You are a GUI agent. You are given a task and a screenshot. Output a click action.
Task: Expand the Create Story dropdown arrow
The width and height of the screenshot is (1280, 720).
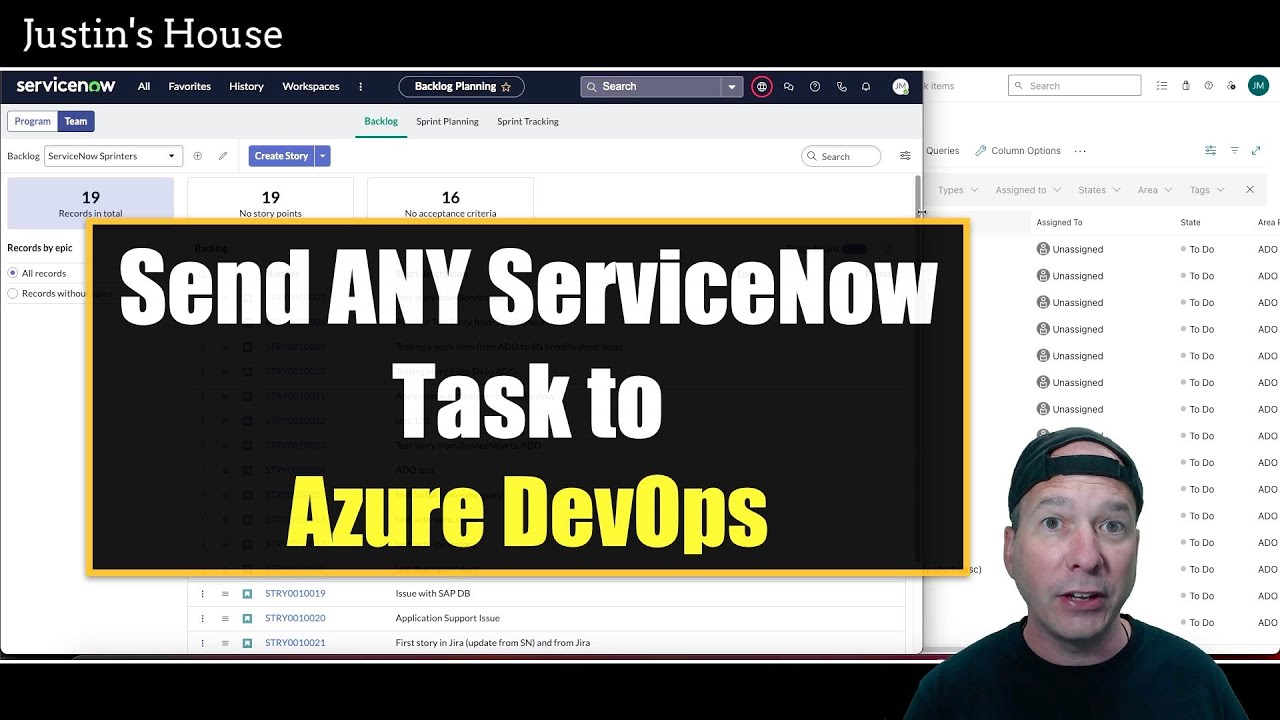[322, 156]
